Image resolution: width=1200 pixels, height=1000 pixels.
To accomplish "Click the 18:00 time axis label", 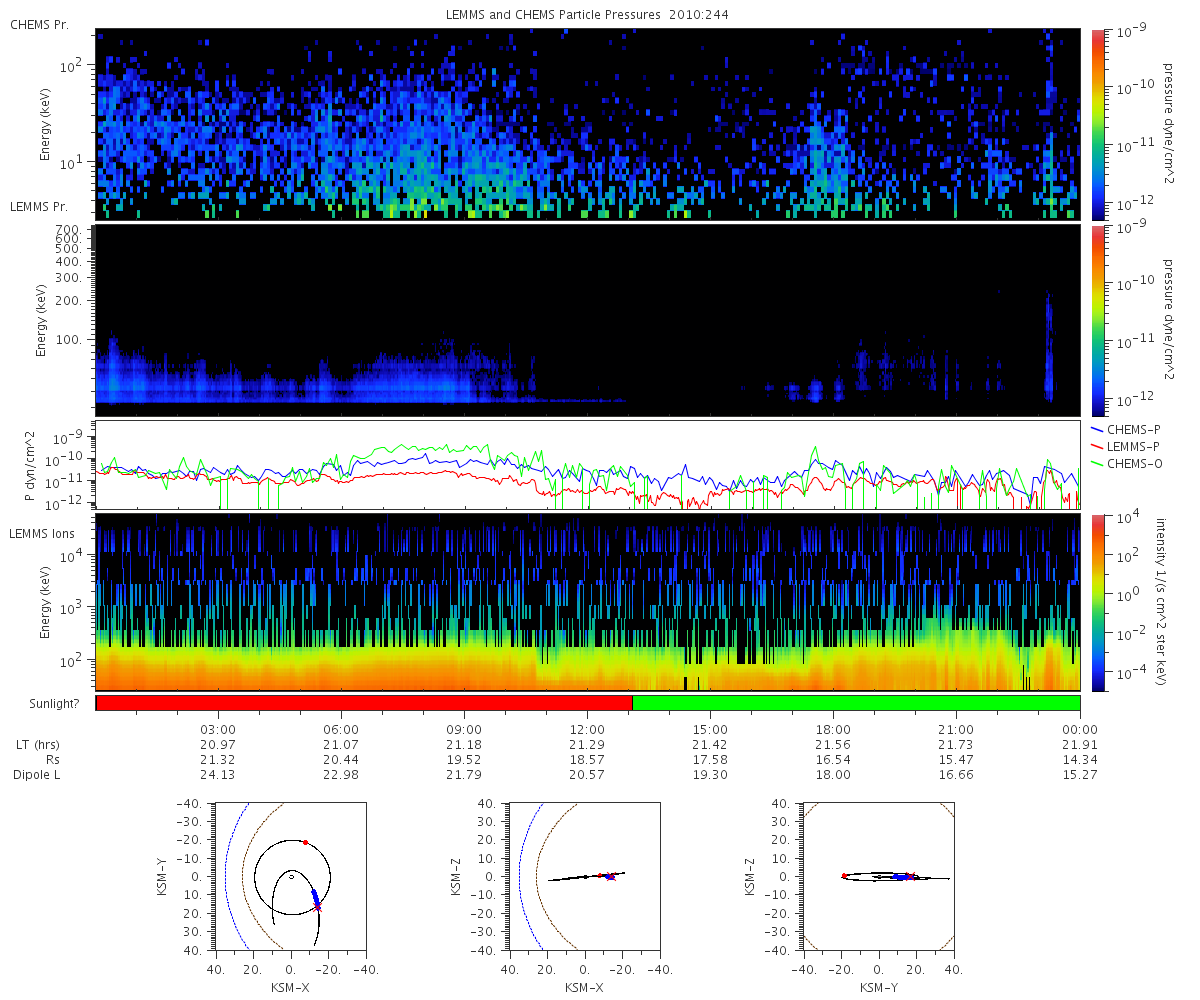I will tap(833, 729).
